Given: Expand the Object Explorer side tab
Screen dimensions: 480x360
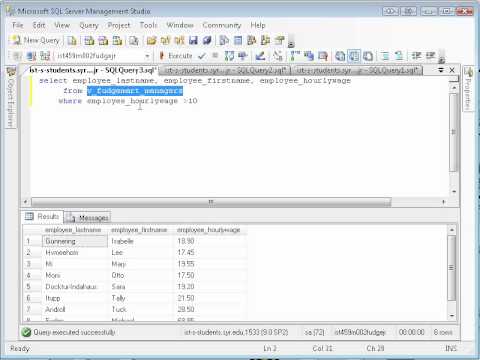Looking at the screenshot, I should click(11, 97).
